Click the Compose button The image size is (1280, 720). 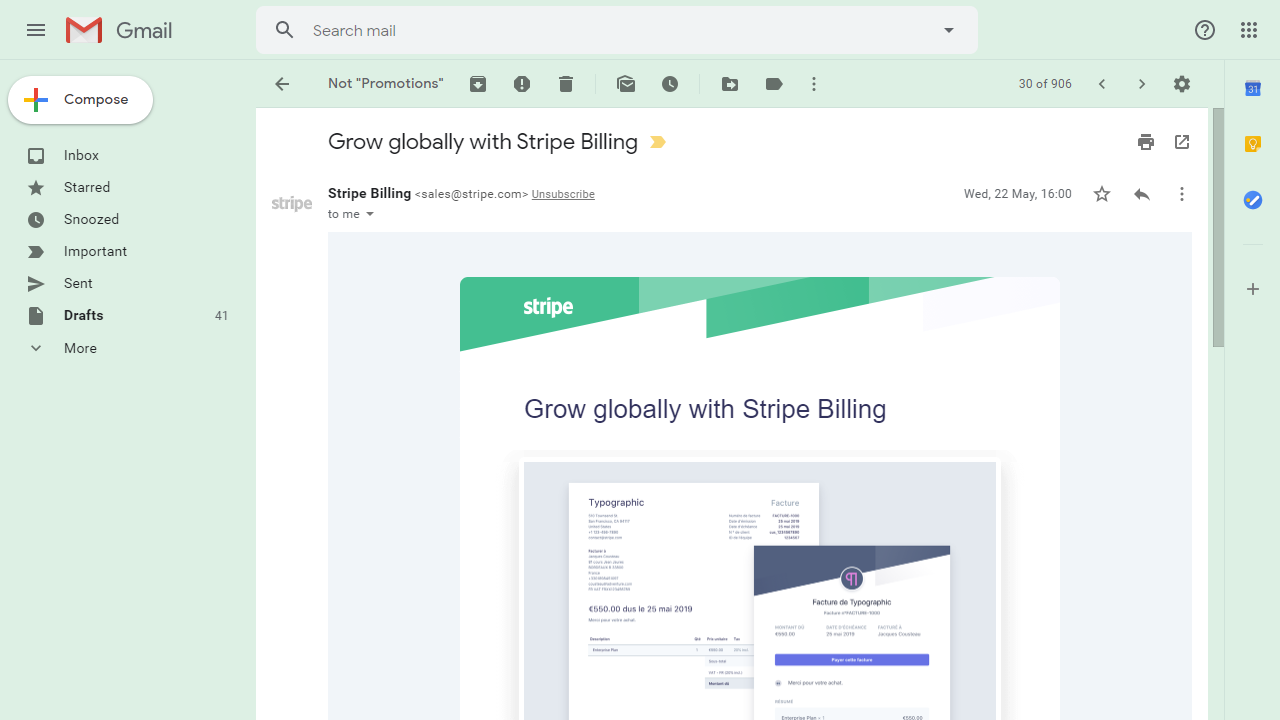point(80,100)
